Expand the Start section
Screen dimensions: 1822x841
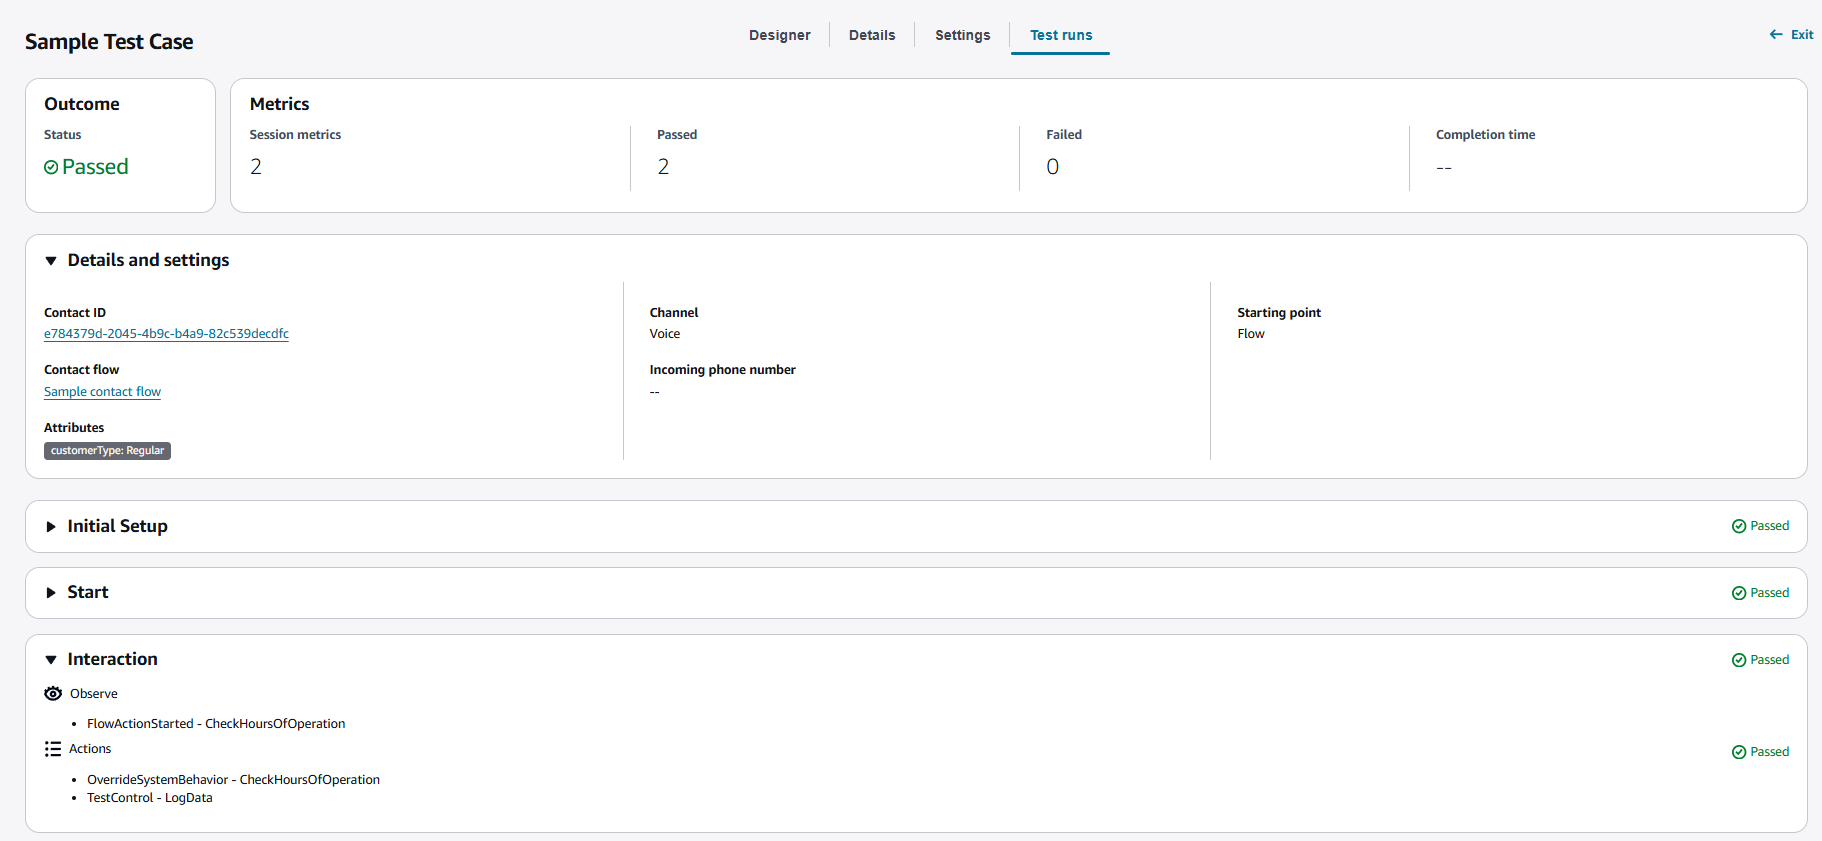(51, 593)
